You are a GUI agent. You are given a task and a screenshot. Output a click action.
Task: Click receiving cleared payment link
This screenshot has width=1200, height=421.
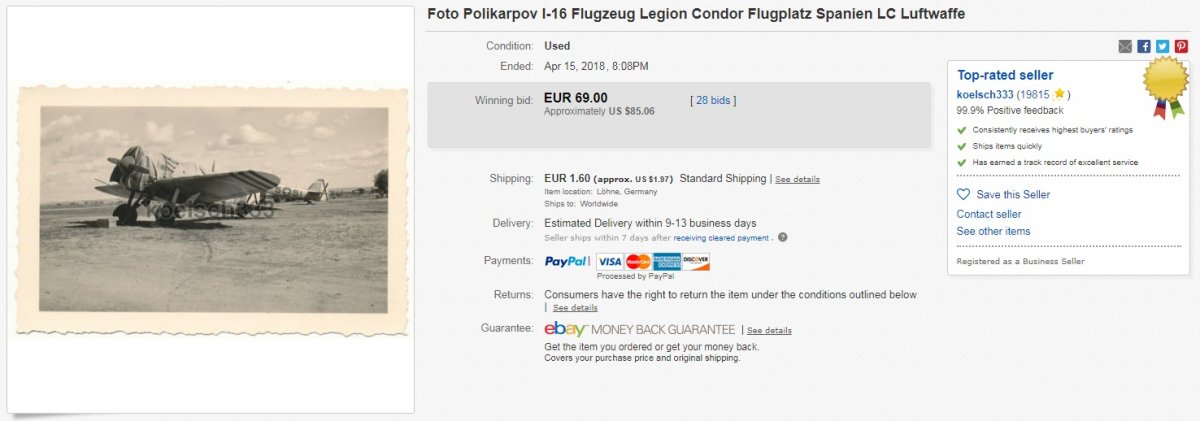tap(722, 238)
